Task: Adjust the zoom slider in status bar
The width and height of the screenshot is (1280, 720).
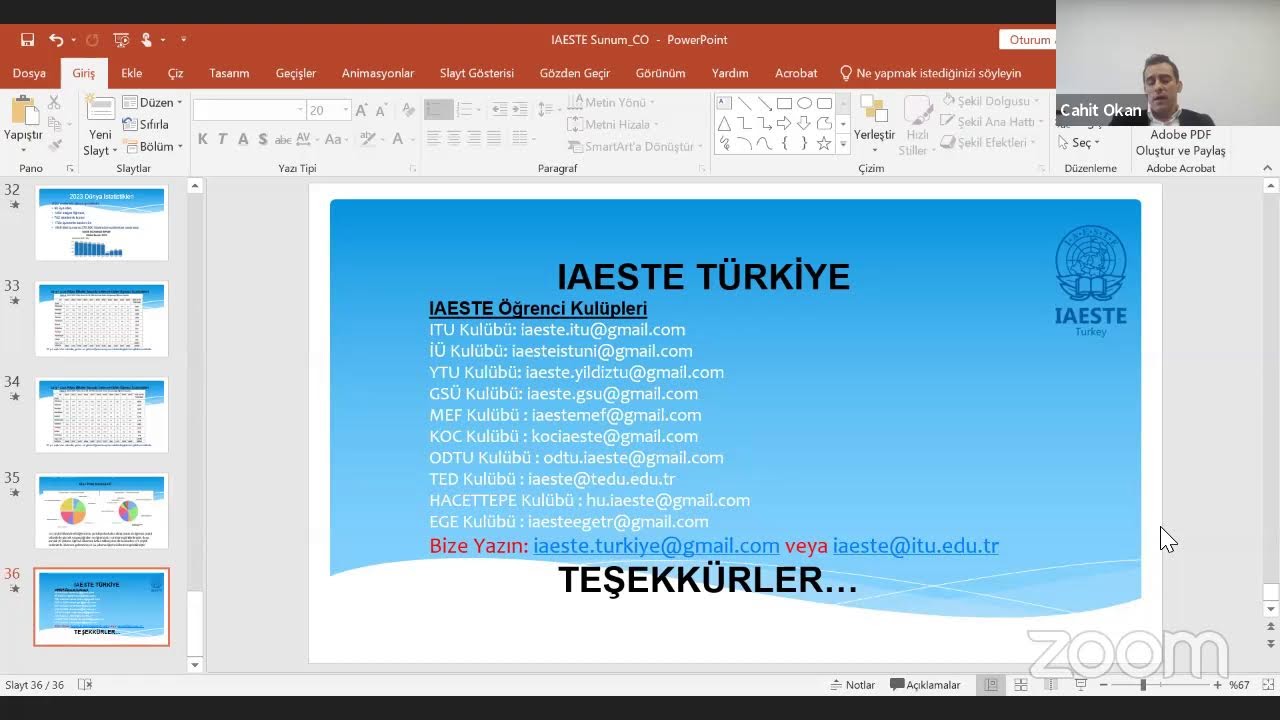Action: 1143,685
